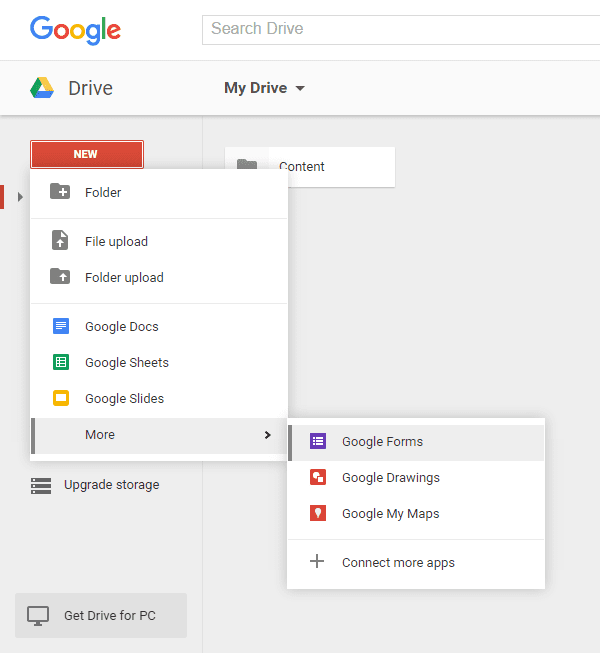Click the red NEW button
Image resolution: width=600 pixels, height=653 pixels.
[x=87, y=154]
